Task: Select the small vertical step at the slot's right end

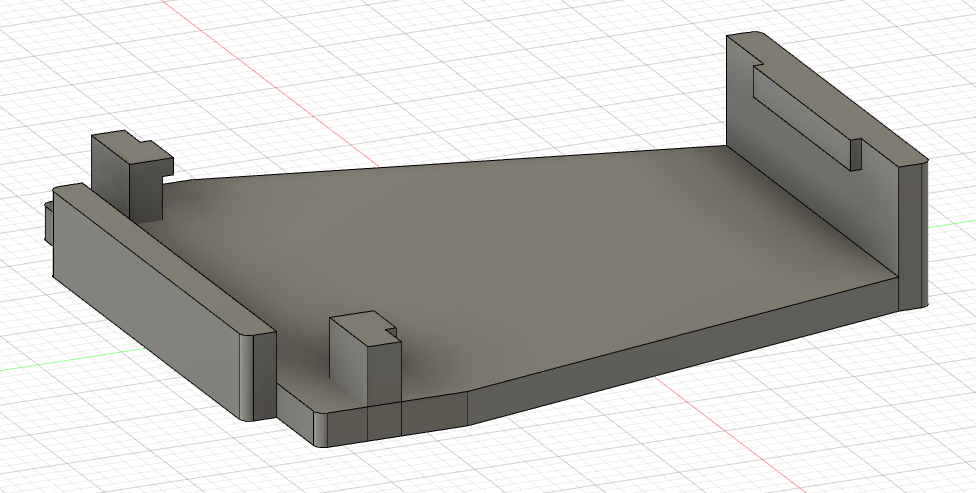Action: coord(856,153)
